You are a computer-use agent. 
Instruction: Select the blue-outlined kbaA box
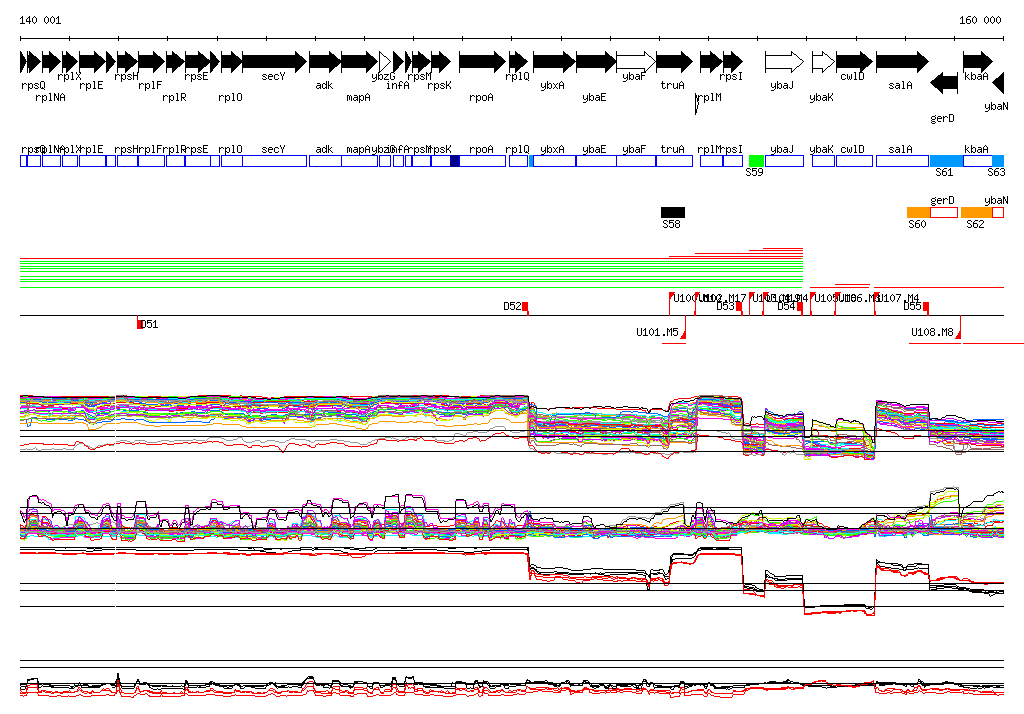click(978, 161)
